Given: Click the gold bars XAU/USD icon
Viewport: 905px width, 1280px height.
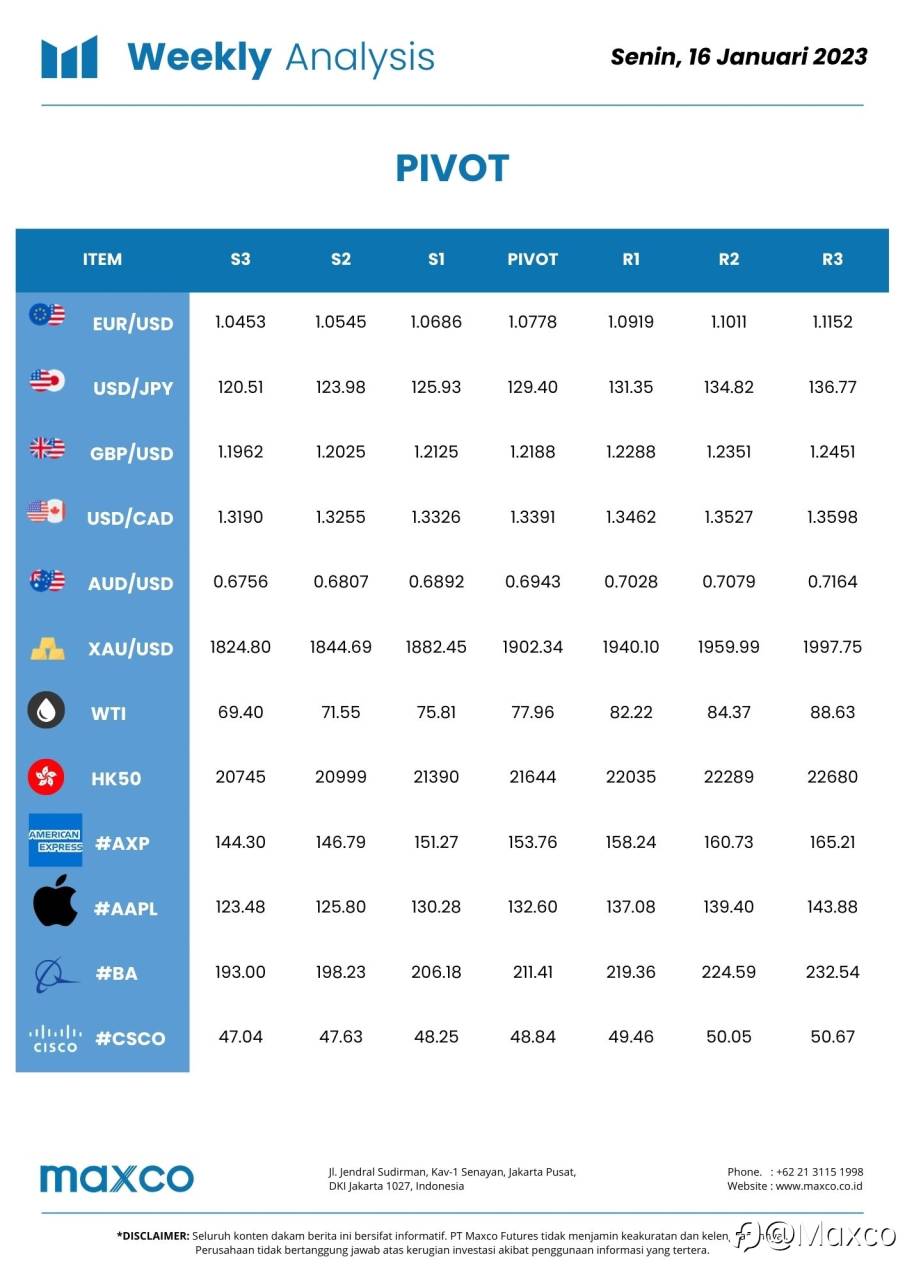Looking at the screenshot, I should click(x=46, y=647).
